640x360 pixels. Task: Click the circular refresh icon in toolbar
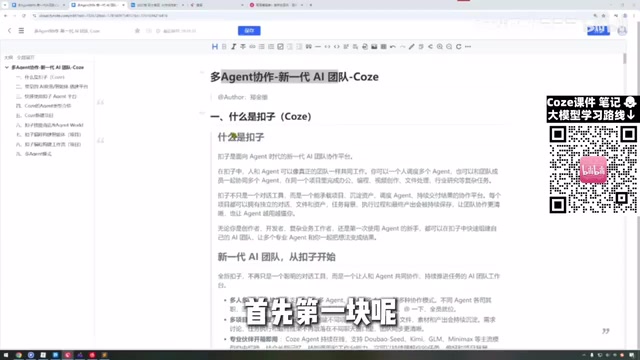(x=458, y=47)
